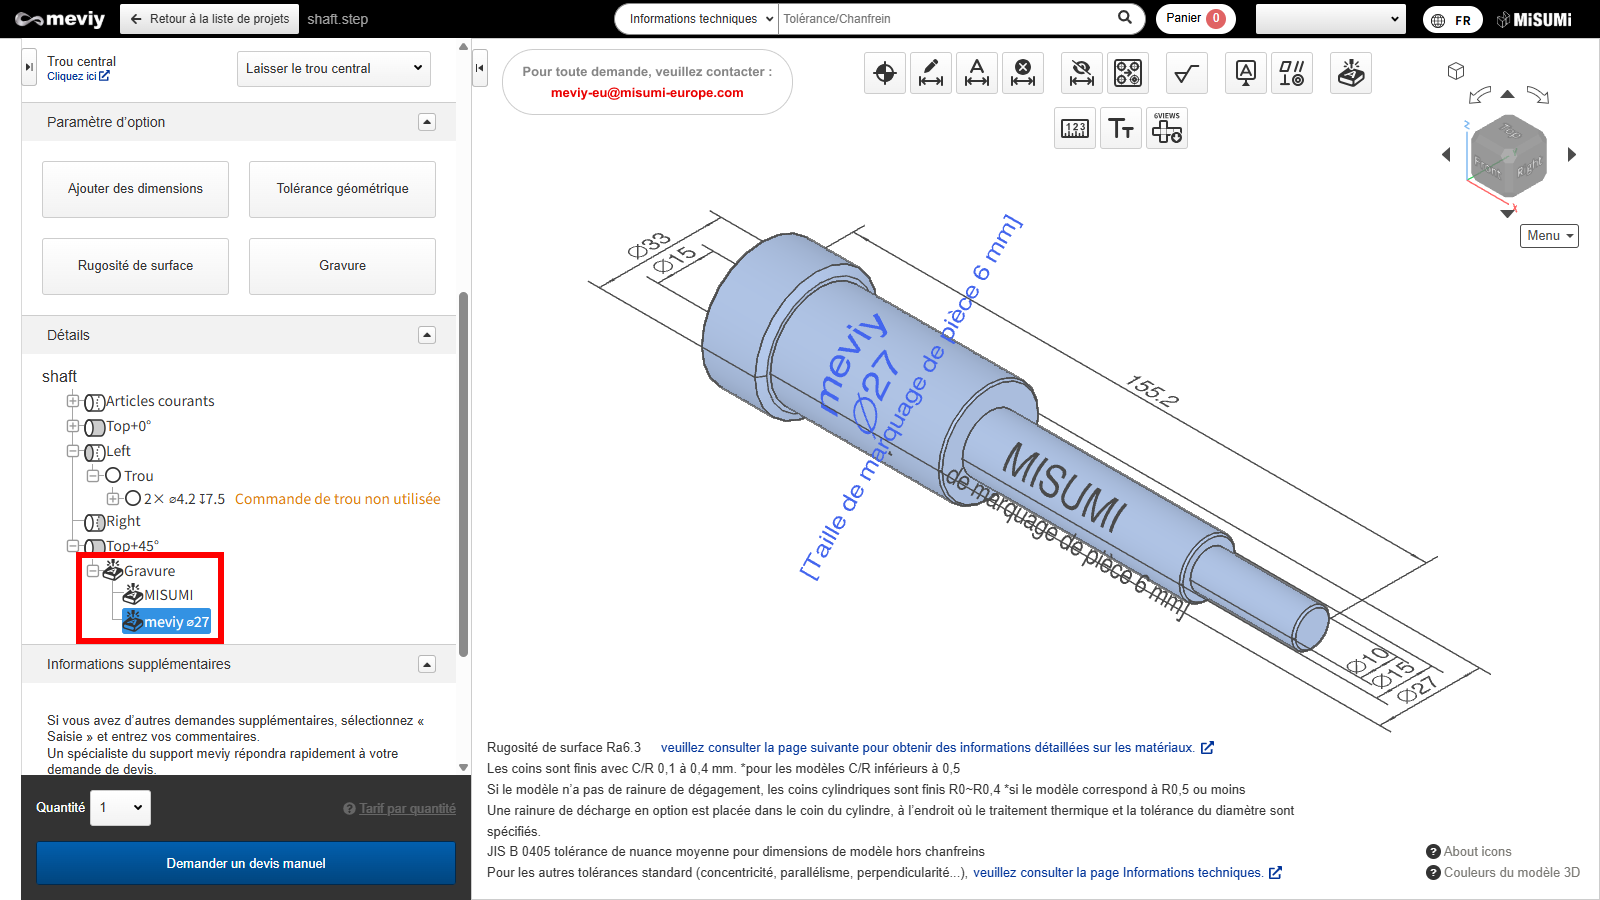Open the view cube Menu dropdown
The image size is (1600, 900).
1549,236
